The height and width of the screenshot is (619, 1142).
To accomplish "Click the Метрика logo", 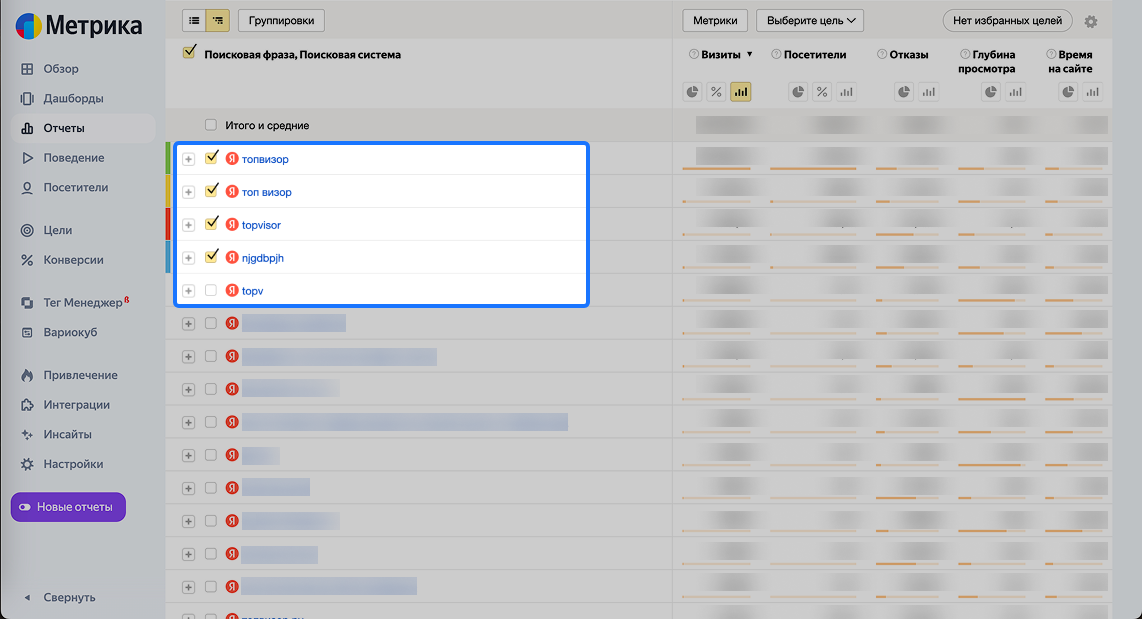I will [79, 26].
